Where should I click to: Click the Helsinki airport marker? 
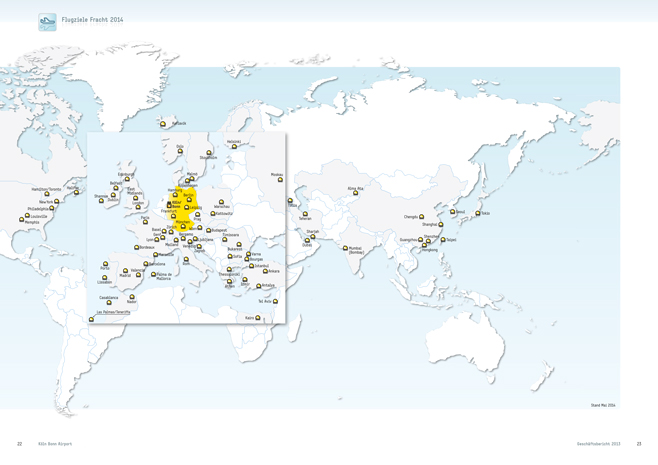(x=234, y=148)
